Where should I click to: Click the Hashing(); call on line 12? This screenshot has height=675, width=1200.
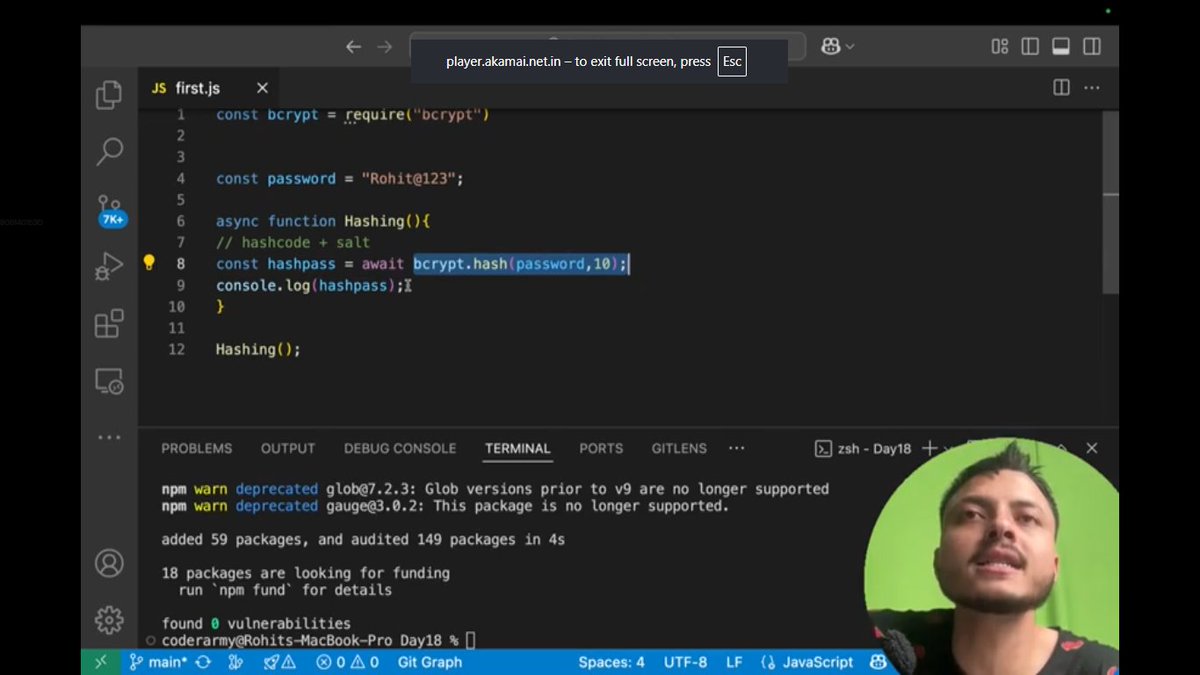coord(258,349)
